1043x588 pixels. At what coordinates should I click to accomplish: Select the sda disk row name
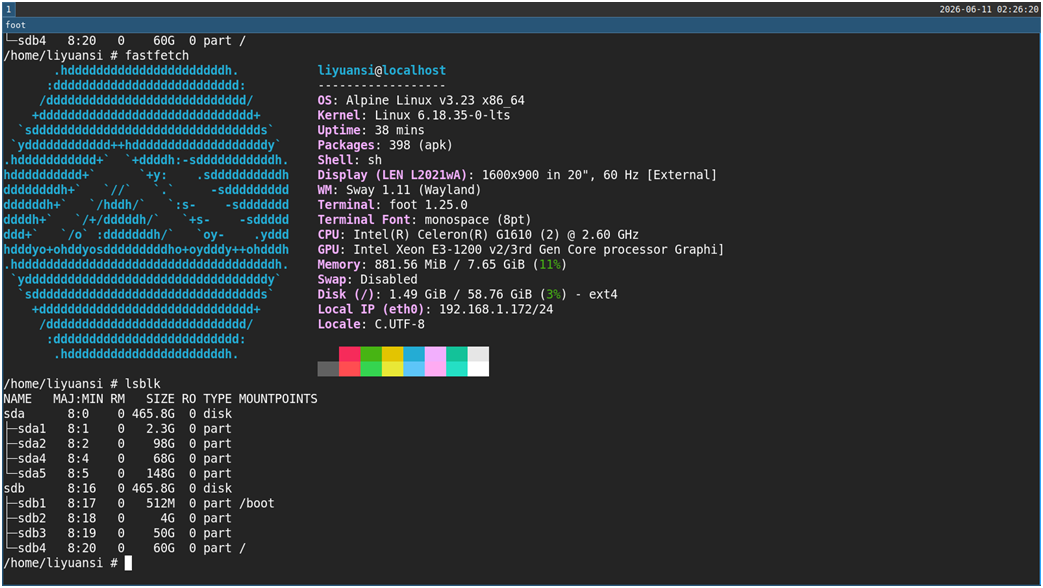pos(14,414)
